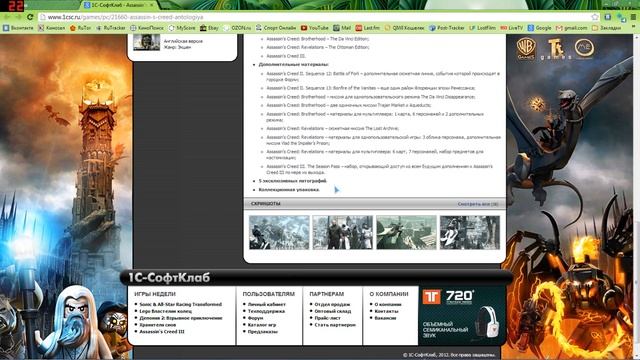Image resolution: width=640 pixels, height=360 pixels.
Task: Switch to the 1С-СофтКлаб browser tab
Action: pos(118,5)
